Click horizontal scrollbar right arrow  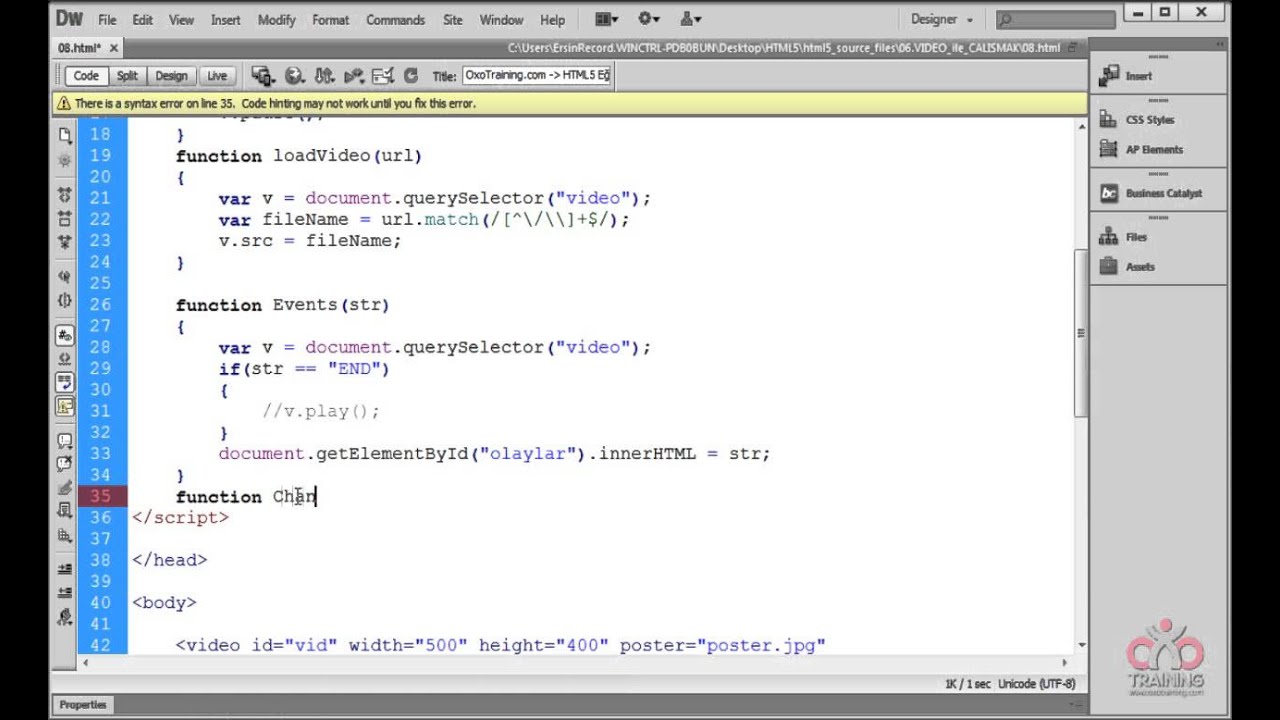(x=1064, y=662)
